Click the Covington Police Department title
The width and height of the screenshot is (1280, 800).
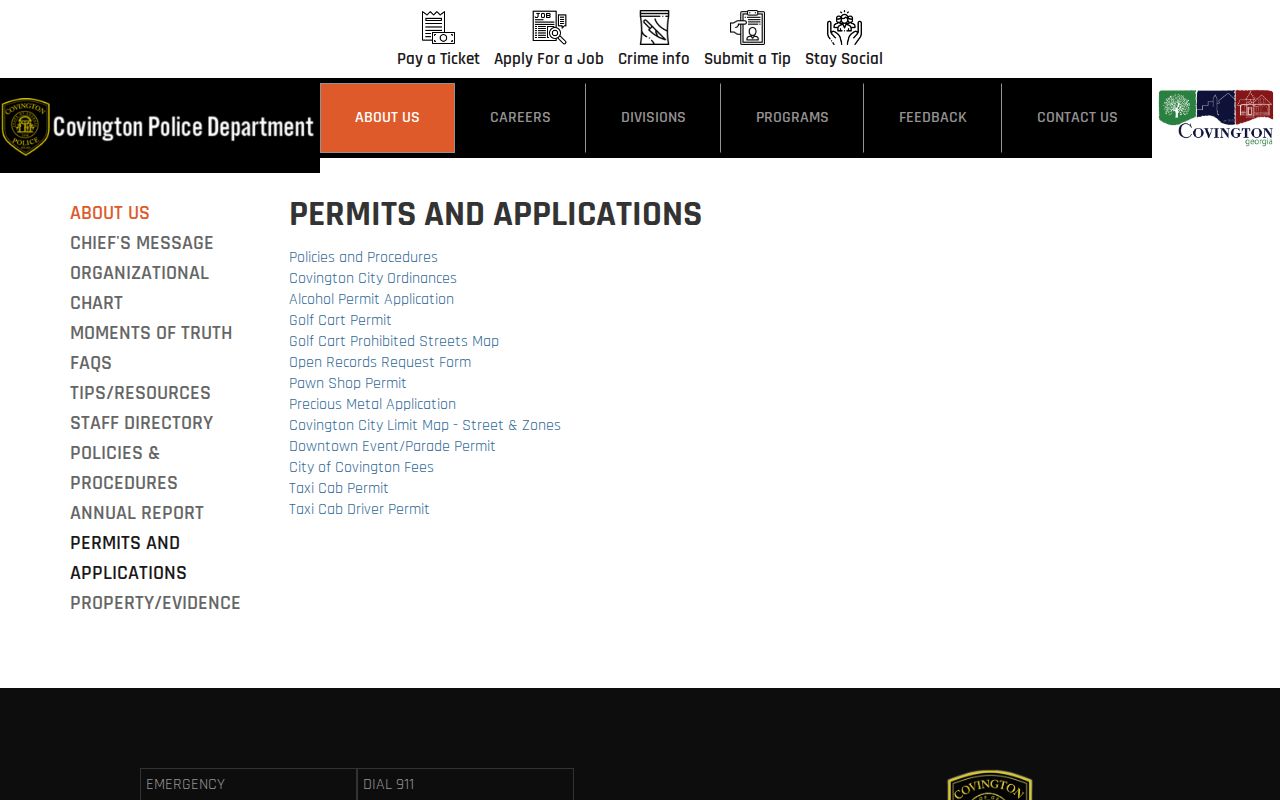[183, 127]
